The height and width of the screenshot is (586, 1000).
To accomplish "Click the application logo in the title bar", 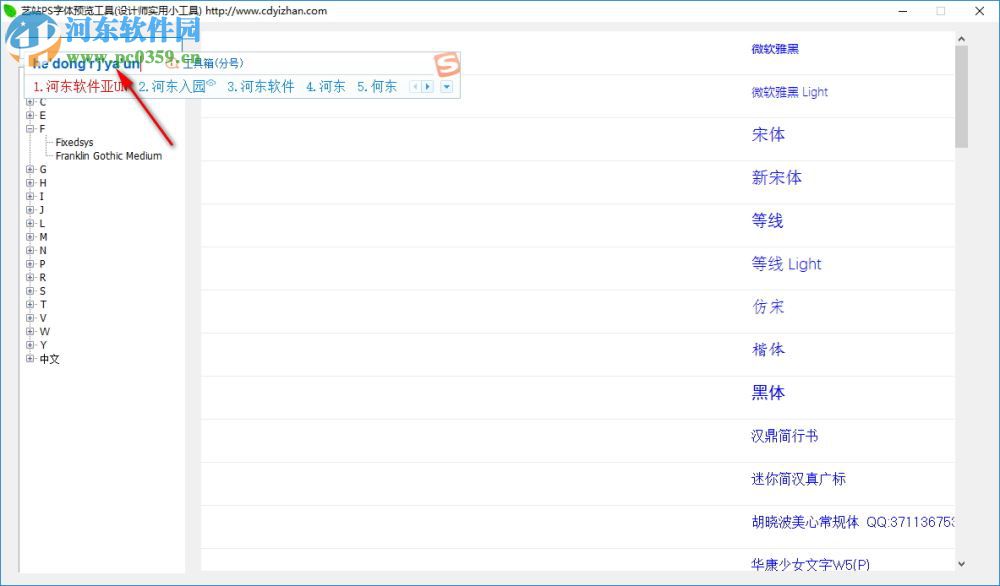I will tap(9, 10).
